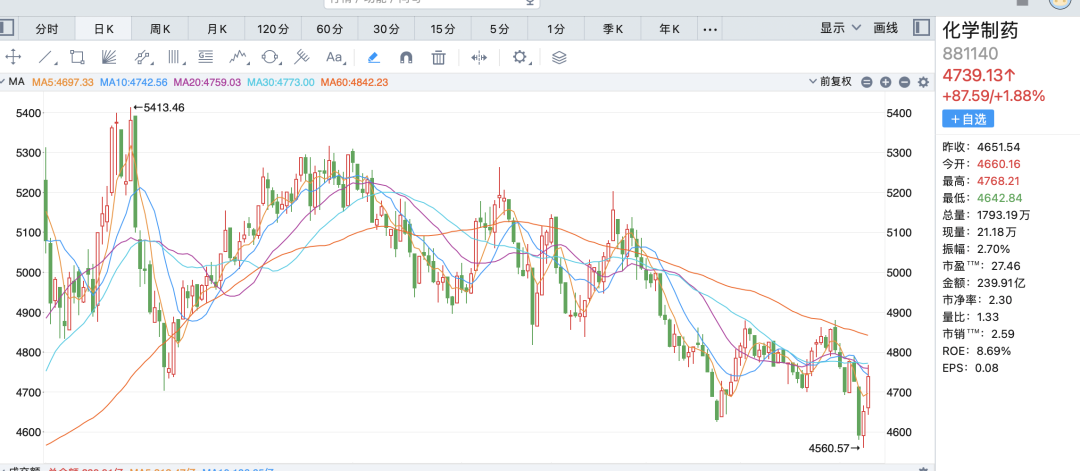The height and width of the screenshot is (471, 1080).
Task: Switch to the 120分 tab
Action: tap(273, 29)
